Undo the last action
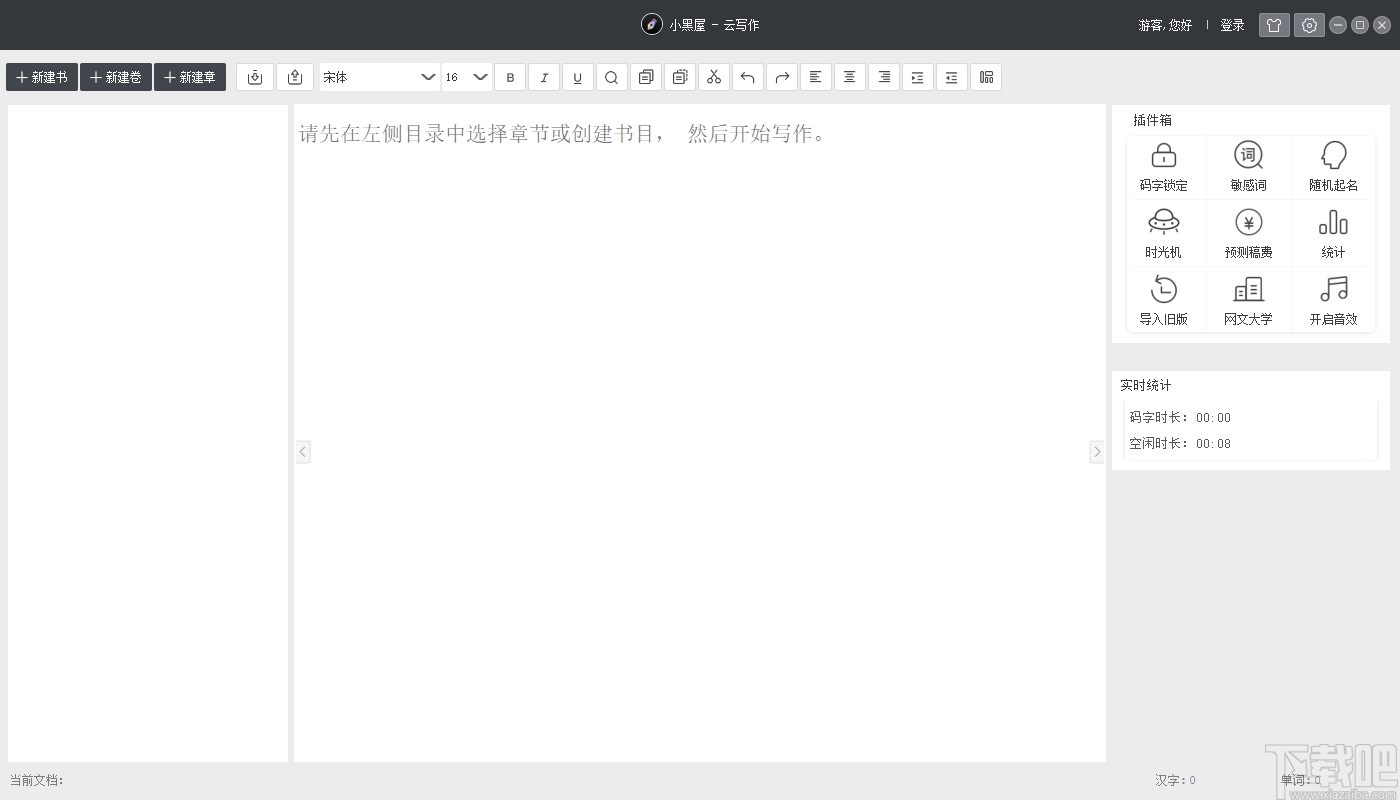Viewport: 1400px width, 800px height. (748, 77)
